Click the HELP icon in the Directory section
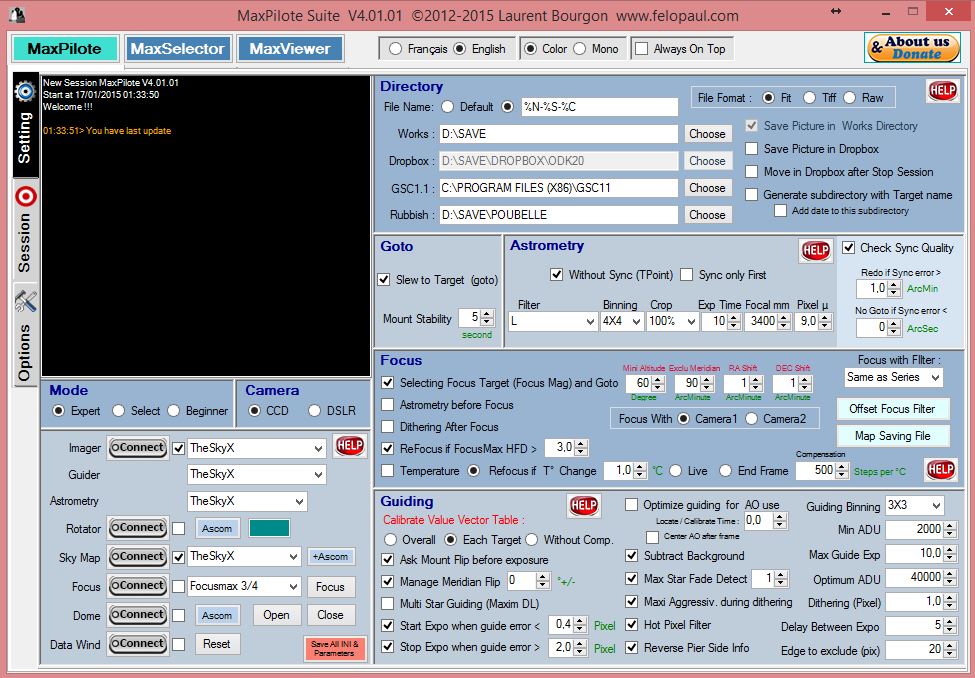This screenshot has height=678, width=975. coord(941,91)
